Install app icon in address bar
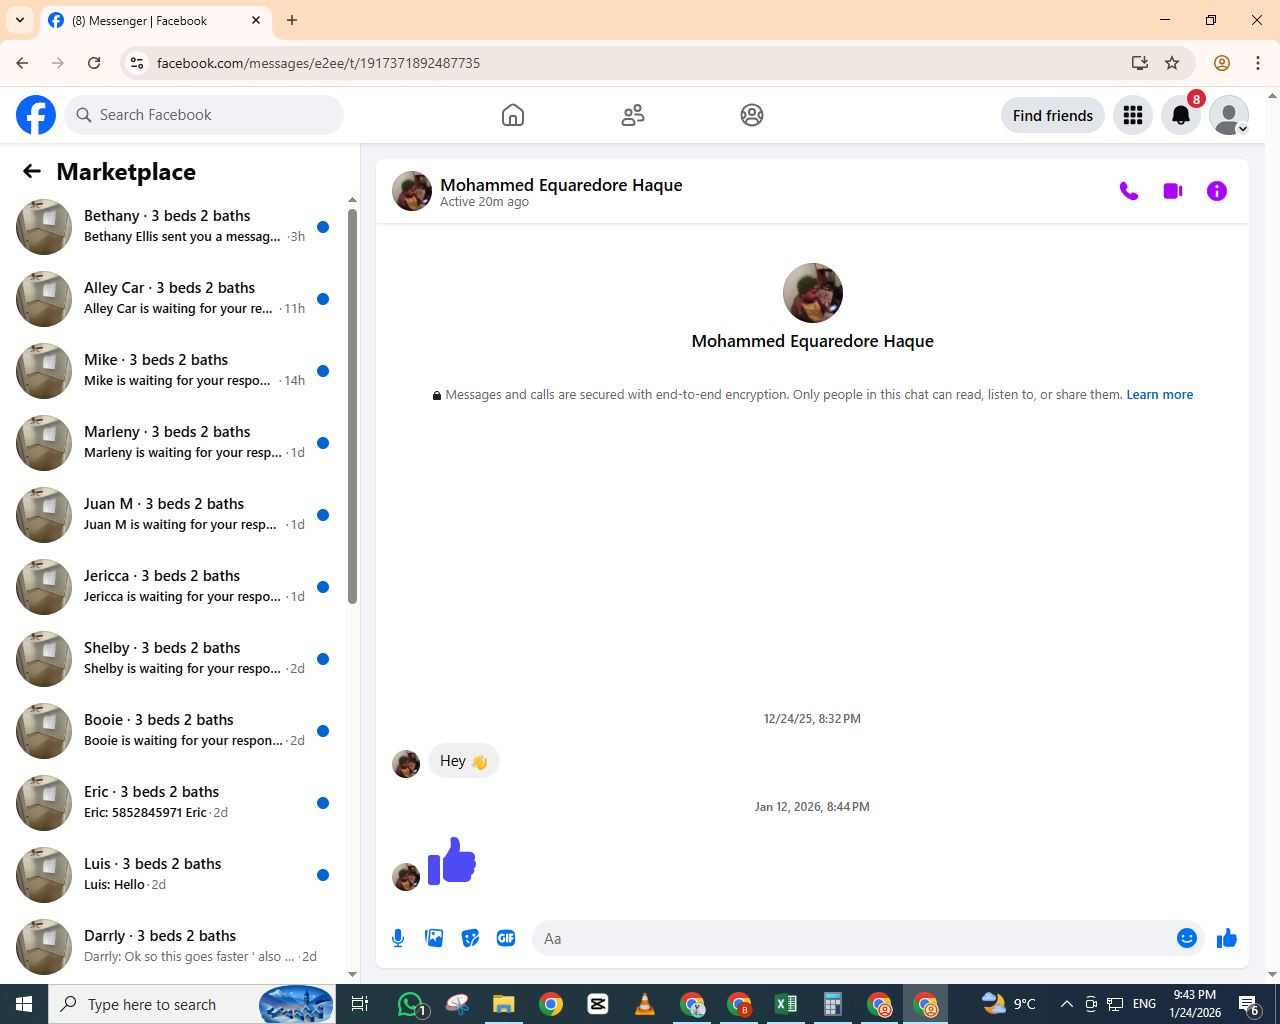1280x1024 pixels. [x=1139, y=63]
